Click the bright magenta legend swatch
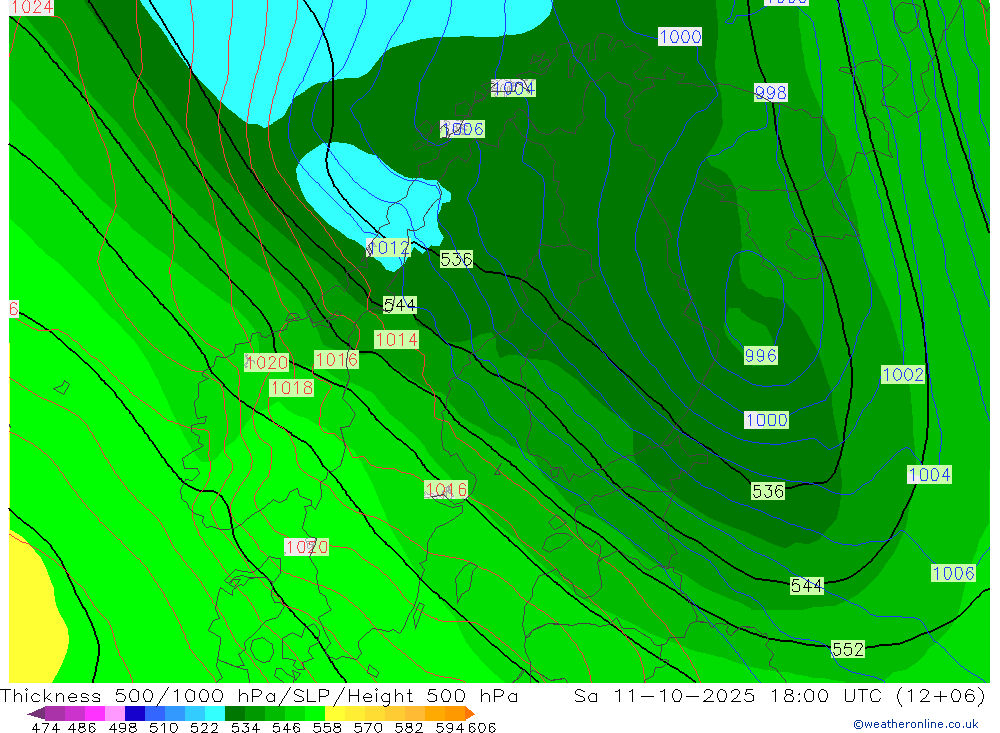This screenshot has height=733, width=1000. (95, 713)
